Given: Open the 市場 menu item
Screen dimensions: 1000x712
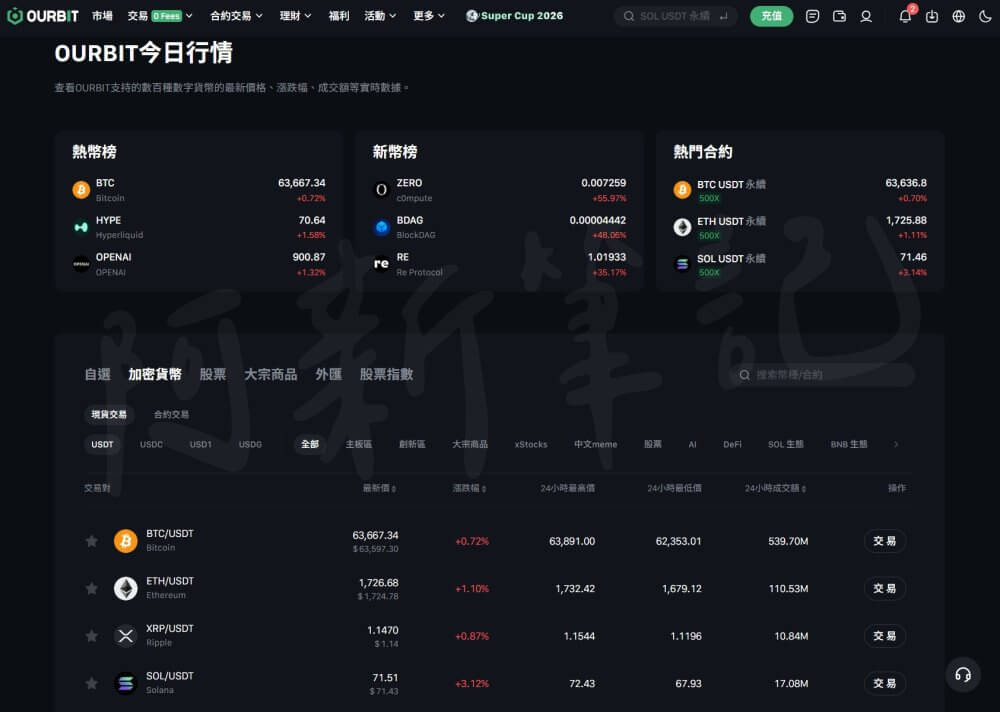Looking at the screenshot, I should 102,16.
